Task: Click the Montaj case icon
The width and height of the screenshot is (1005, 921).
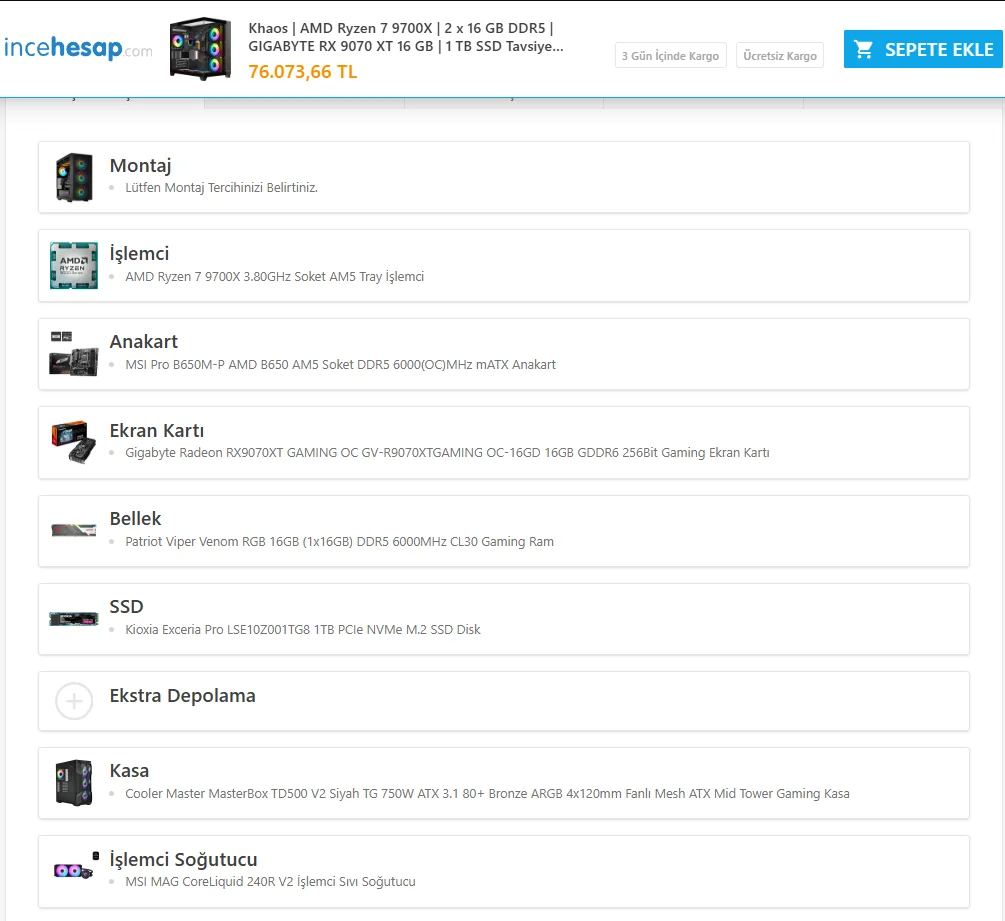Action: click(x=74, y=178)
